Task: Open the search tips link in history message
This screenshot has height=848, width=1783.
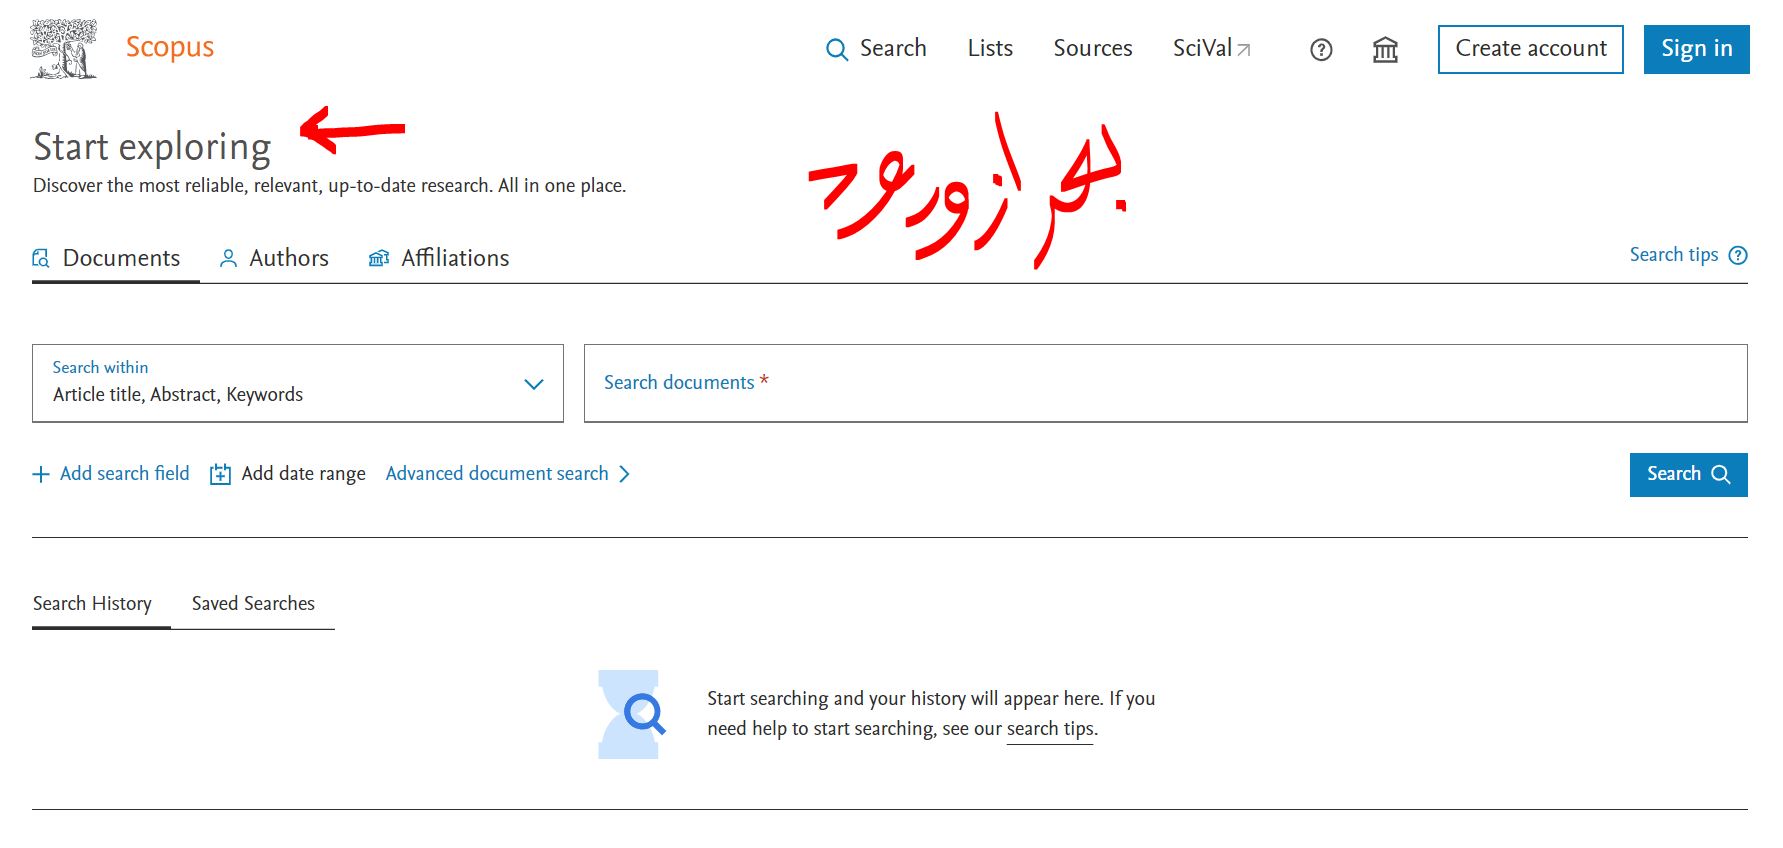Action: click(1050, 729)
